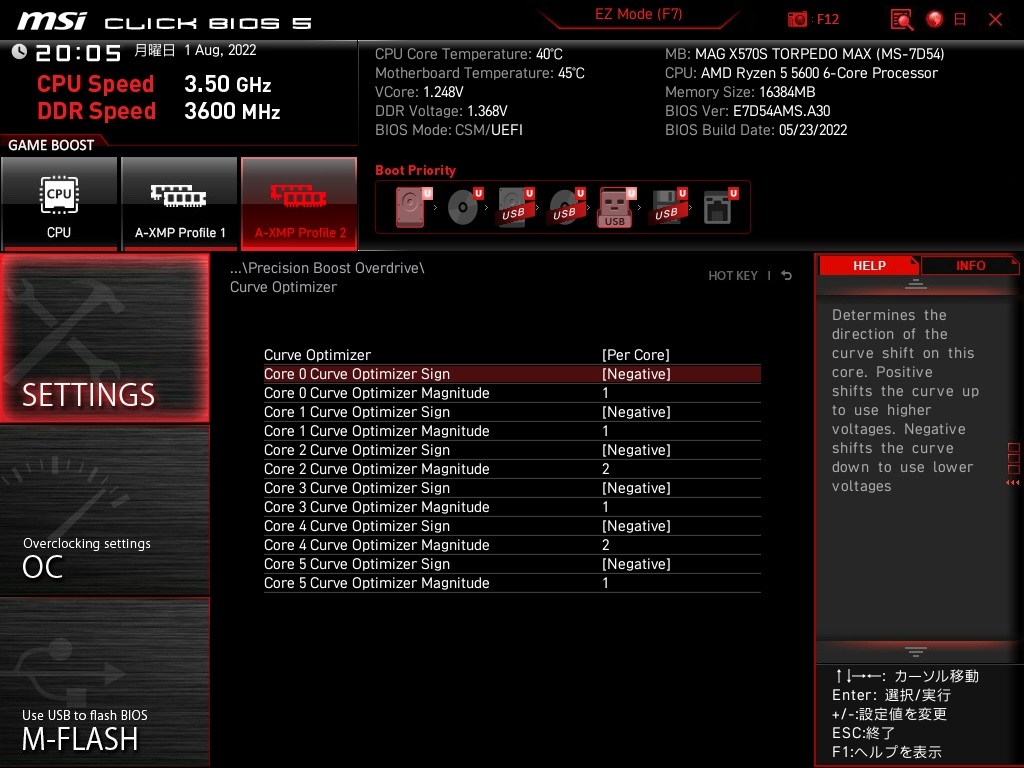
Task: Select the USB hard disk boot device
Action: pyautogui.click(x=515, y=207)
